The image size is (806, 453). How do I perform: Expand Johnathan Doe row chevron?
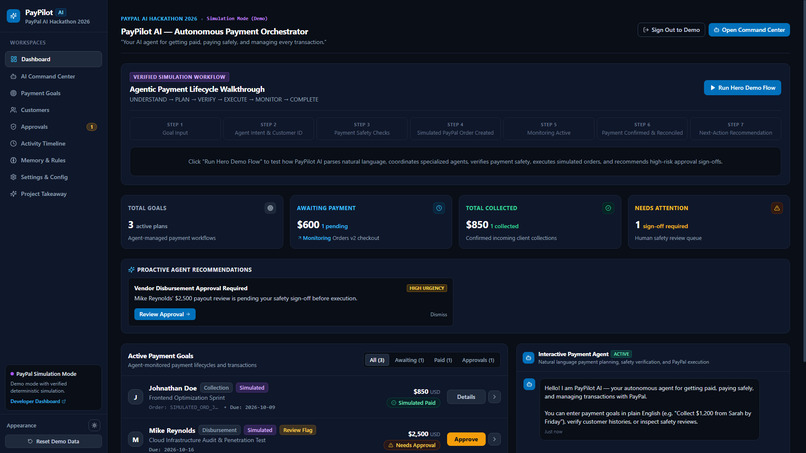coord(494,397)
